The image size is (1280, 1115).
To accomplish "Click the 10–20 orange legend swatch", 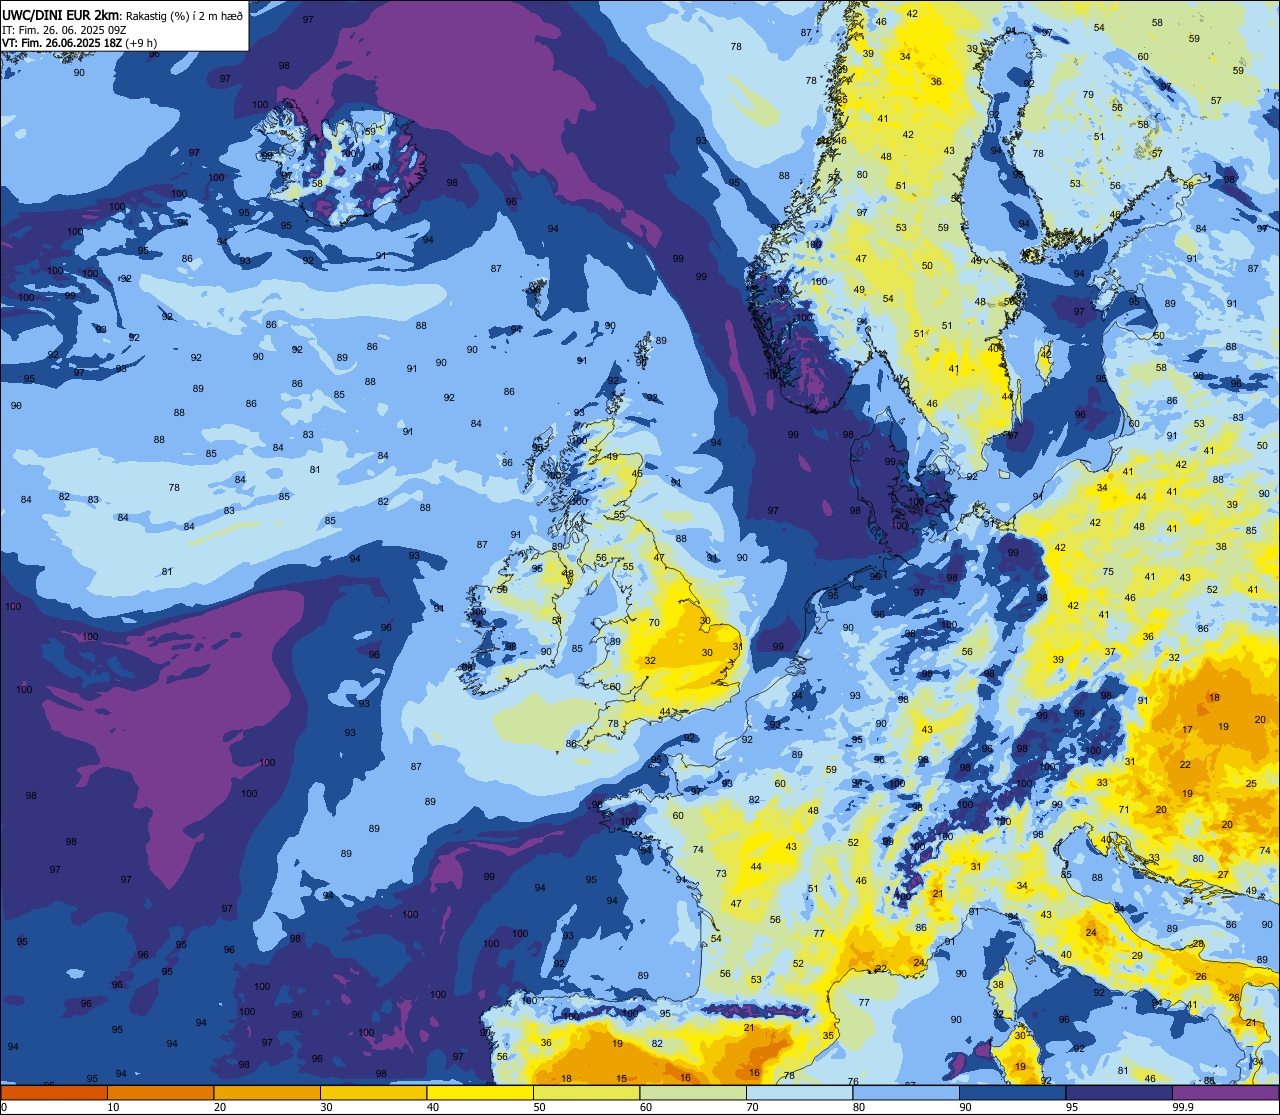I will (x=160, y=1092).
